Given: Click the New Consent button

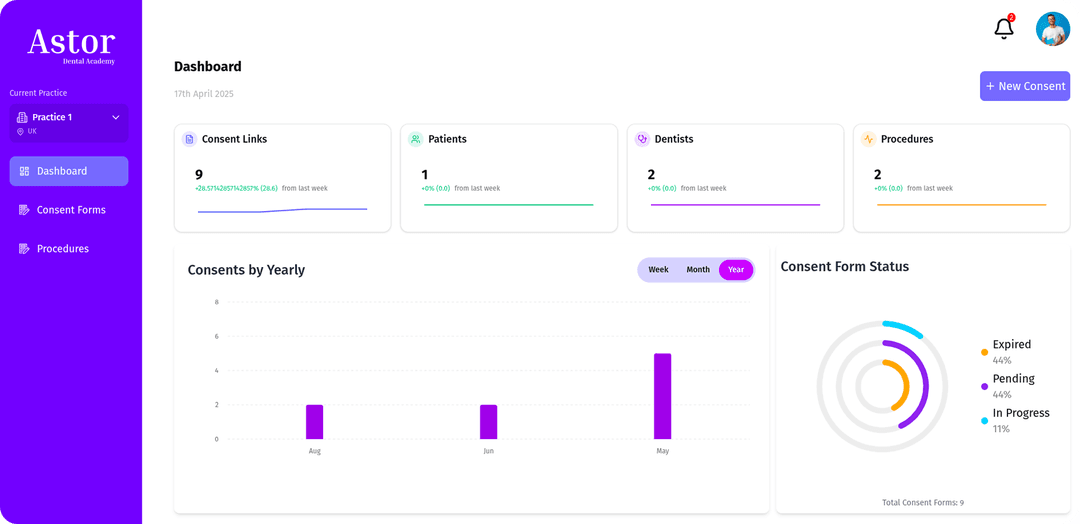Looking at the screenshot, I should 1025,86.
